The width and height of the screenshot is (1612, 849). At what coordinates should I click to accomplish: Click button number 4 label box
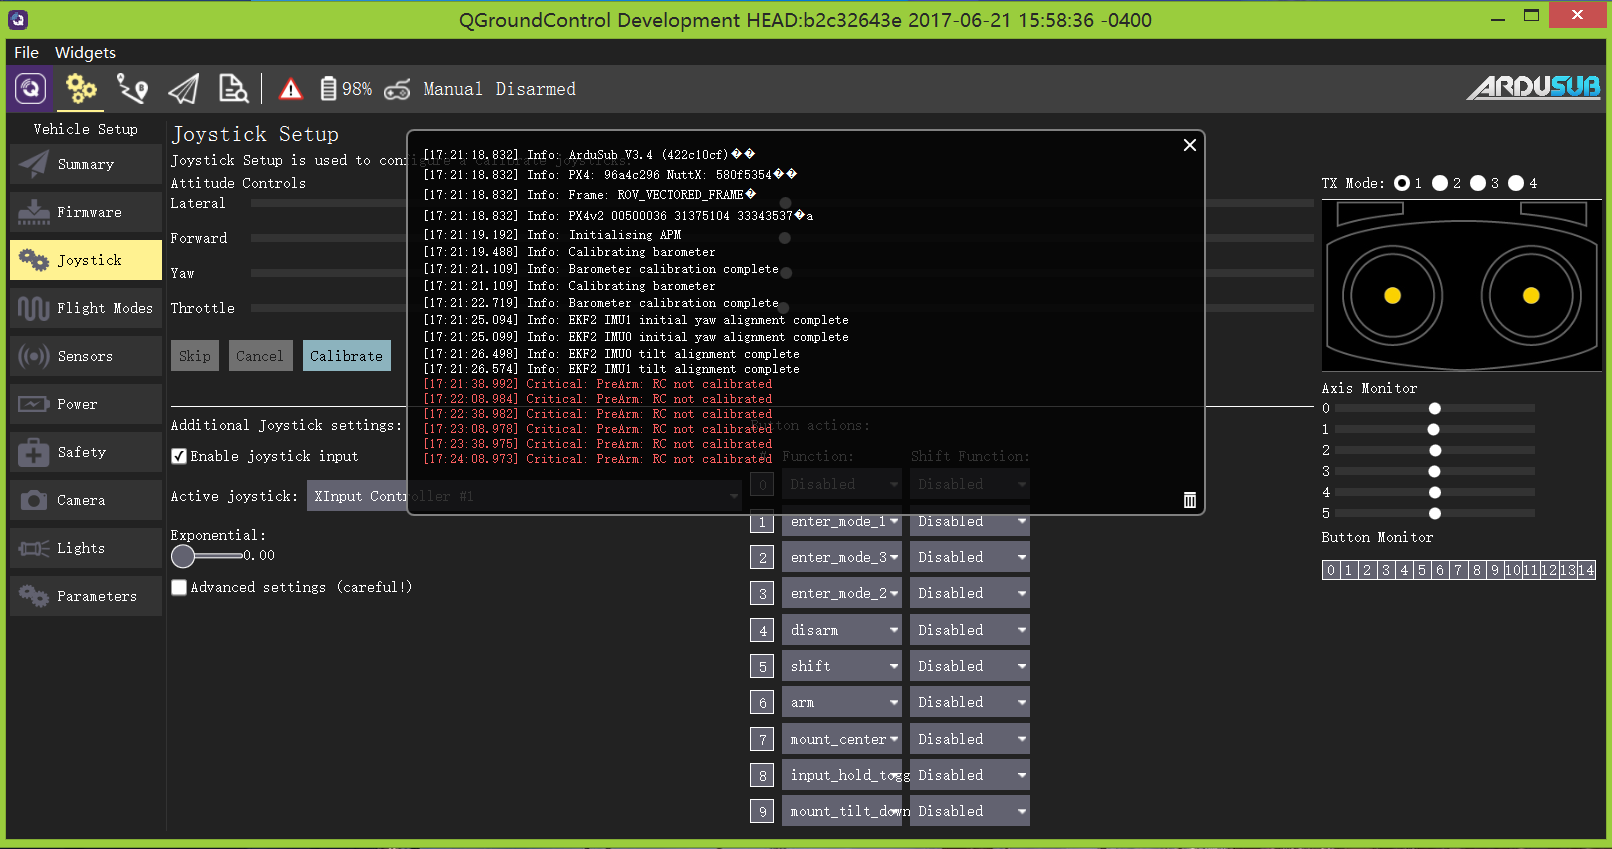(x=762, y=630)
